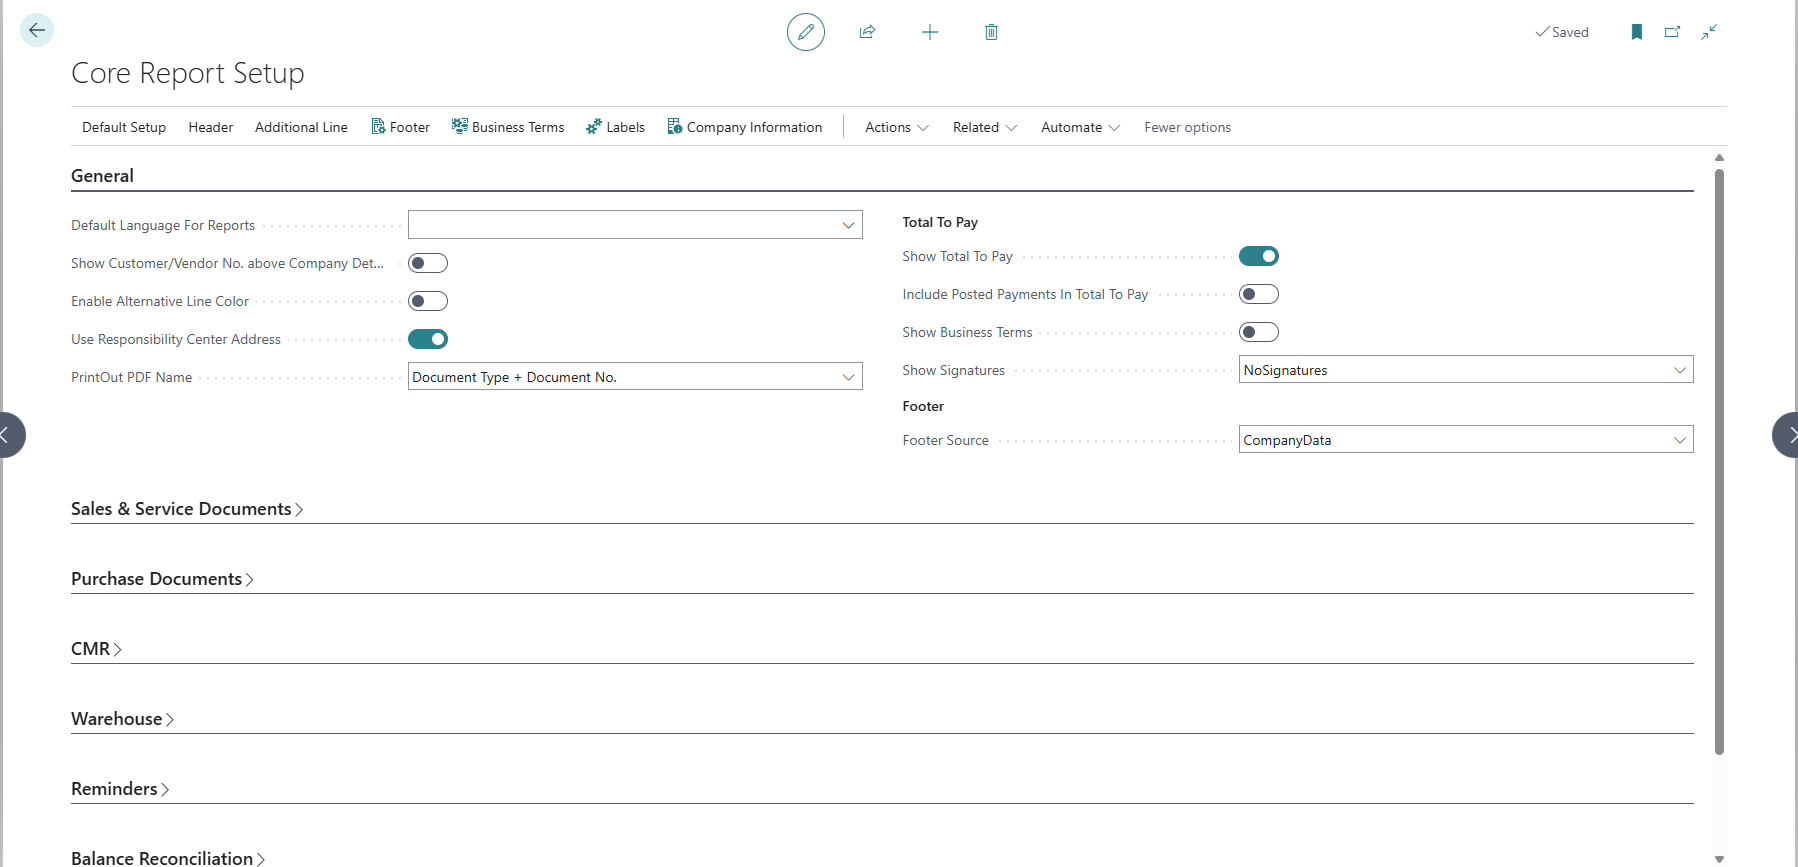
Task: Click the Business Terms action
Action: [508, 127]
